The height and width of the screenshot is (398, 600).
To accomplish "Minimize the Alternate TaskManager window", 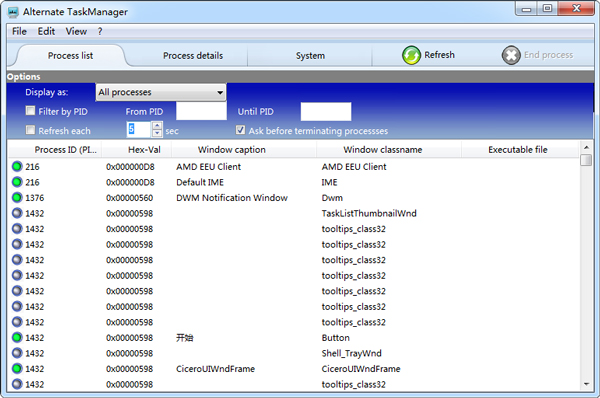I will click(527, 8).
